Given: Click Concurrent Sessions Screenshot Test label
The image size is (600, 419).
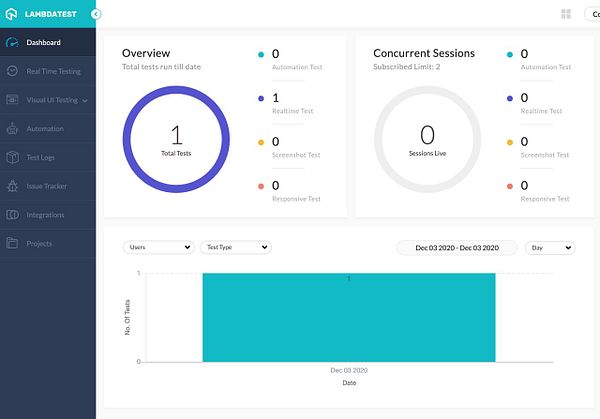Looking at the screenshot, I should tap(545, 155).
